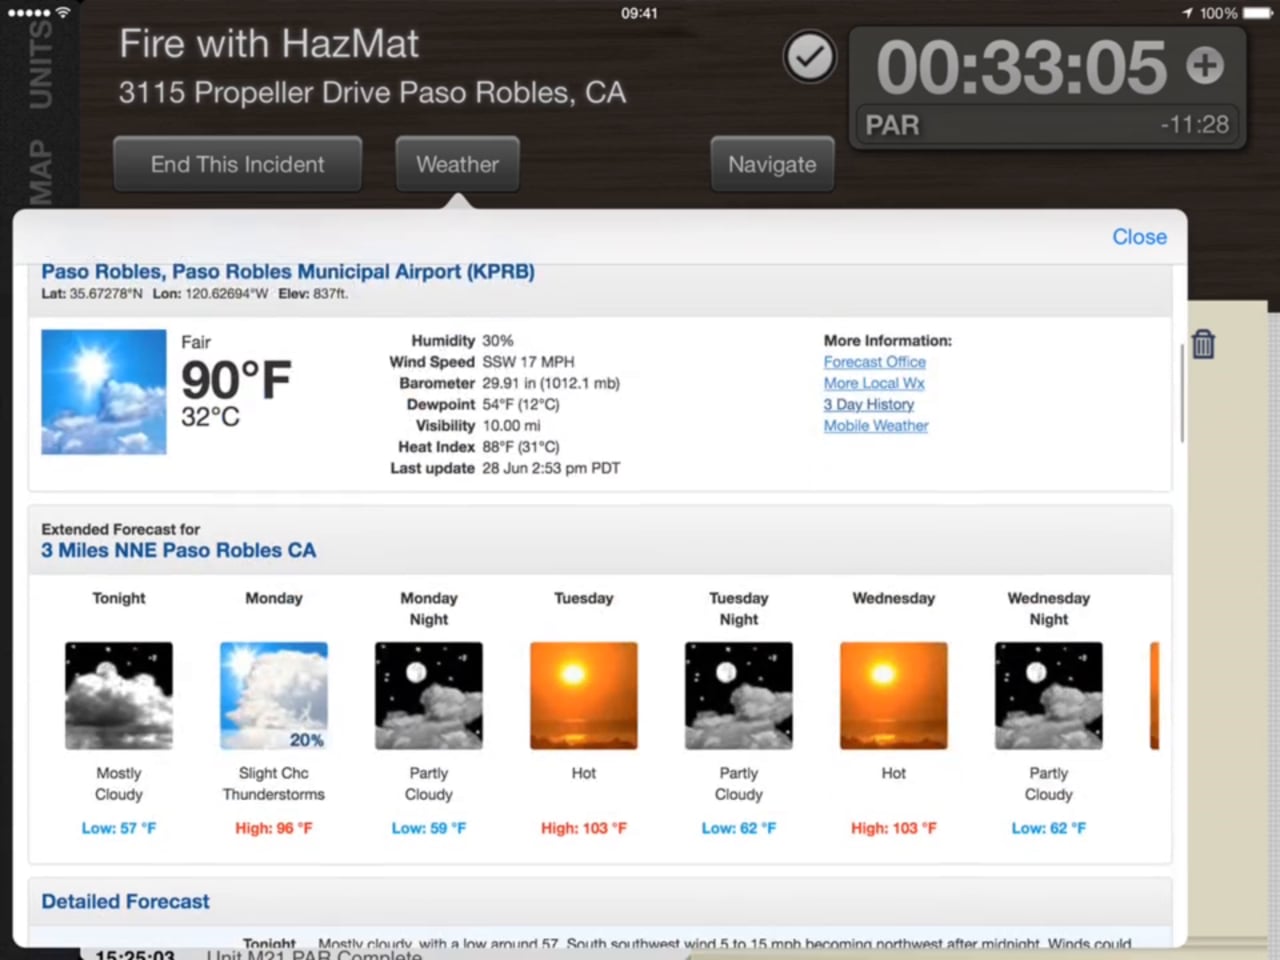Open the UNITS side tab
1280x960 pixels.
point(40,66)
